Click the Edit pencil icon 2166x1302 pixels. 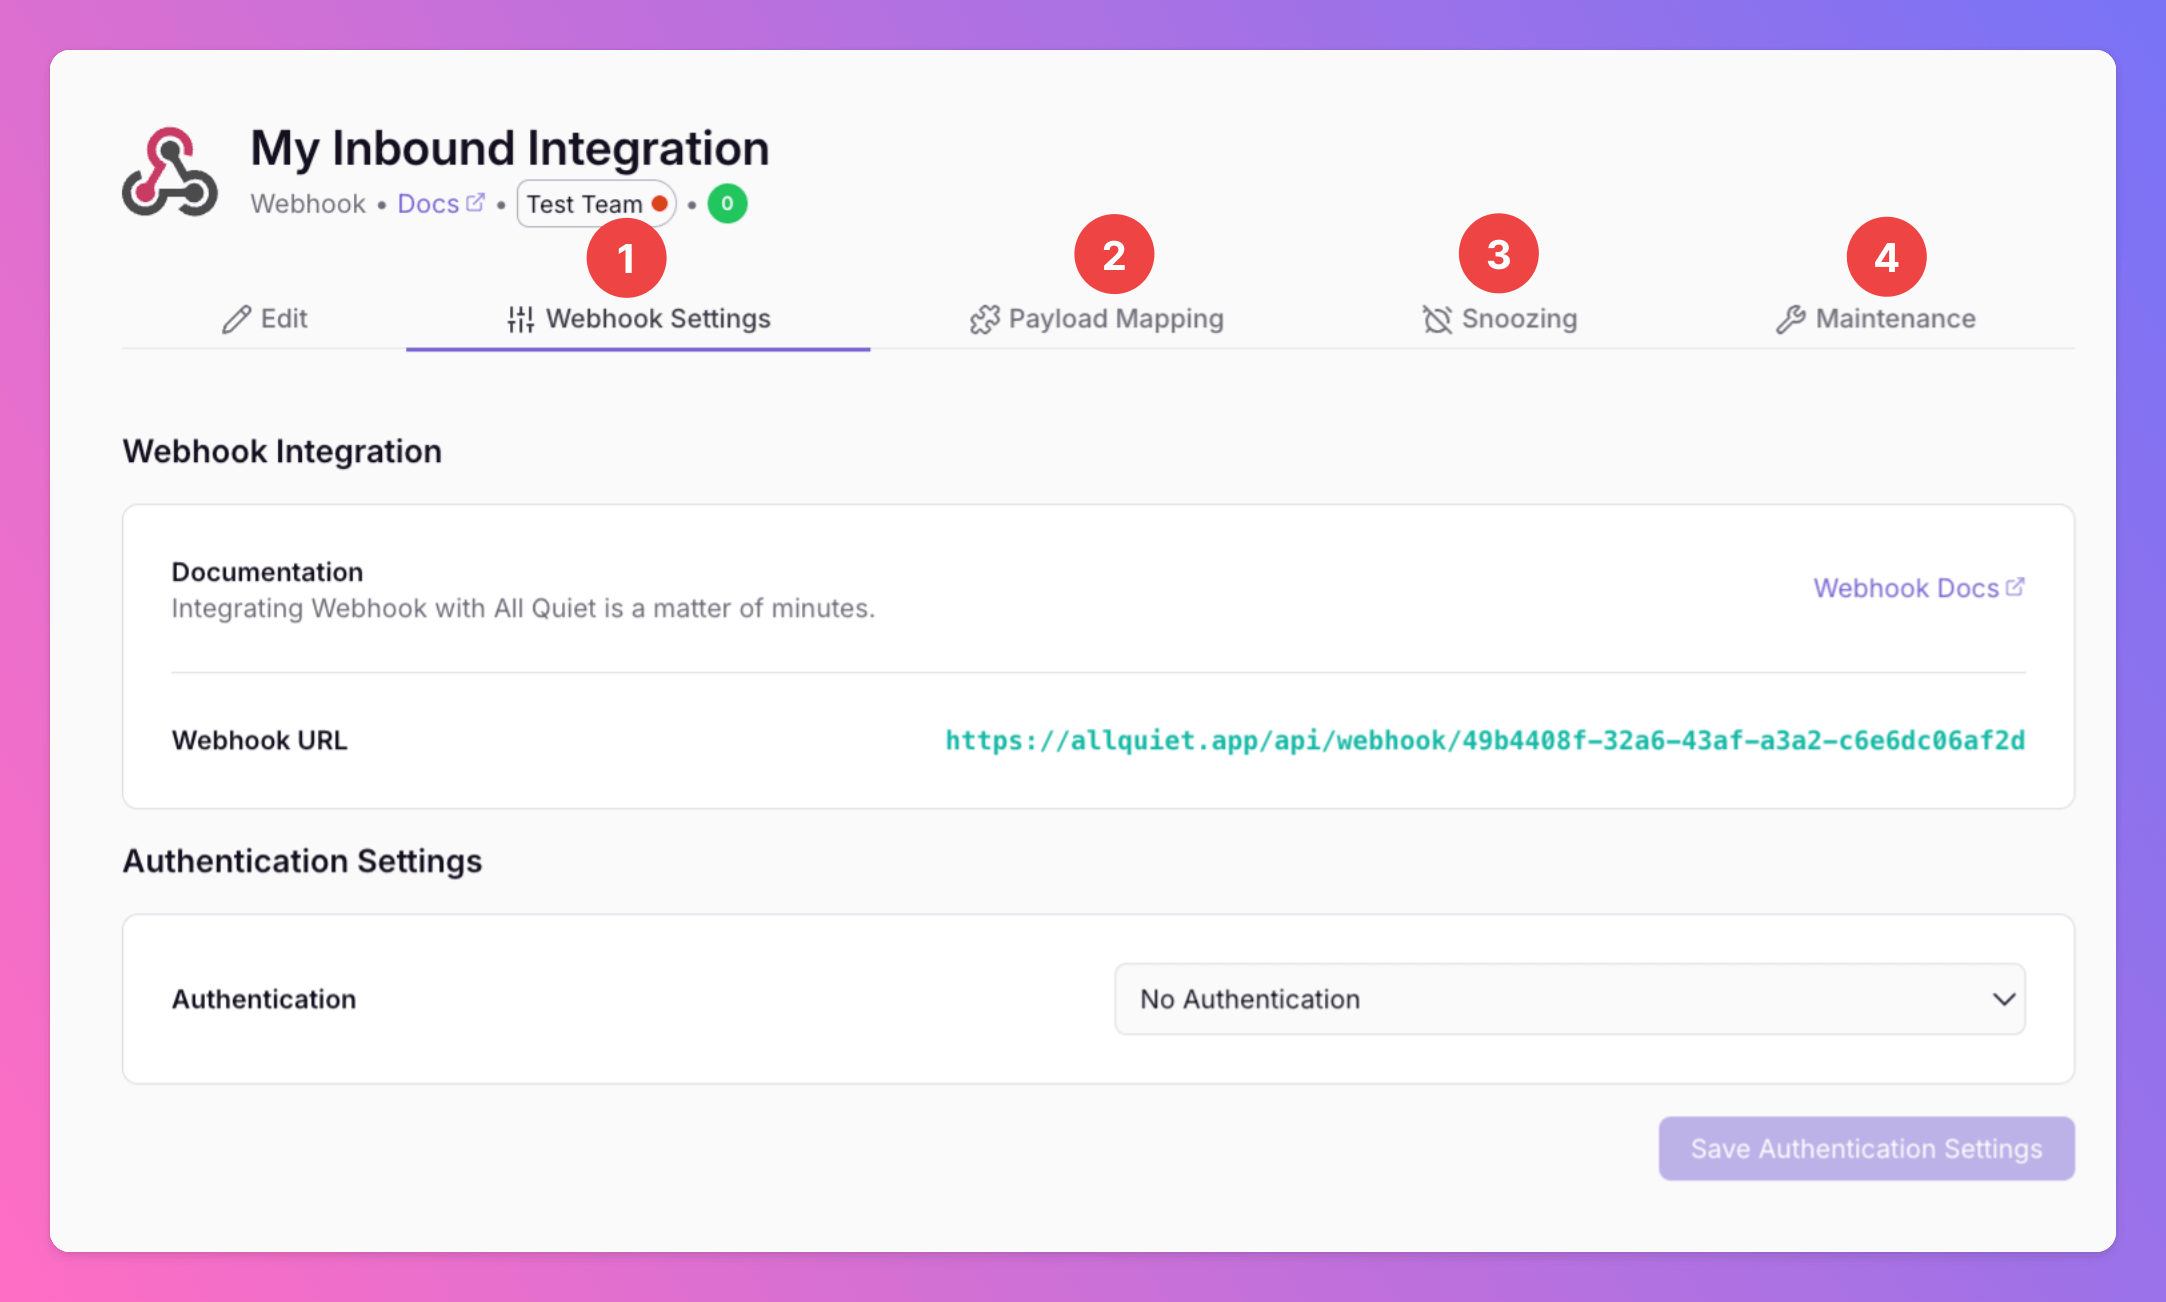[236, 320]
